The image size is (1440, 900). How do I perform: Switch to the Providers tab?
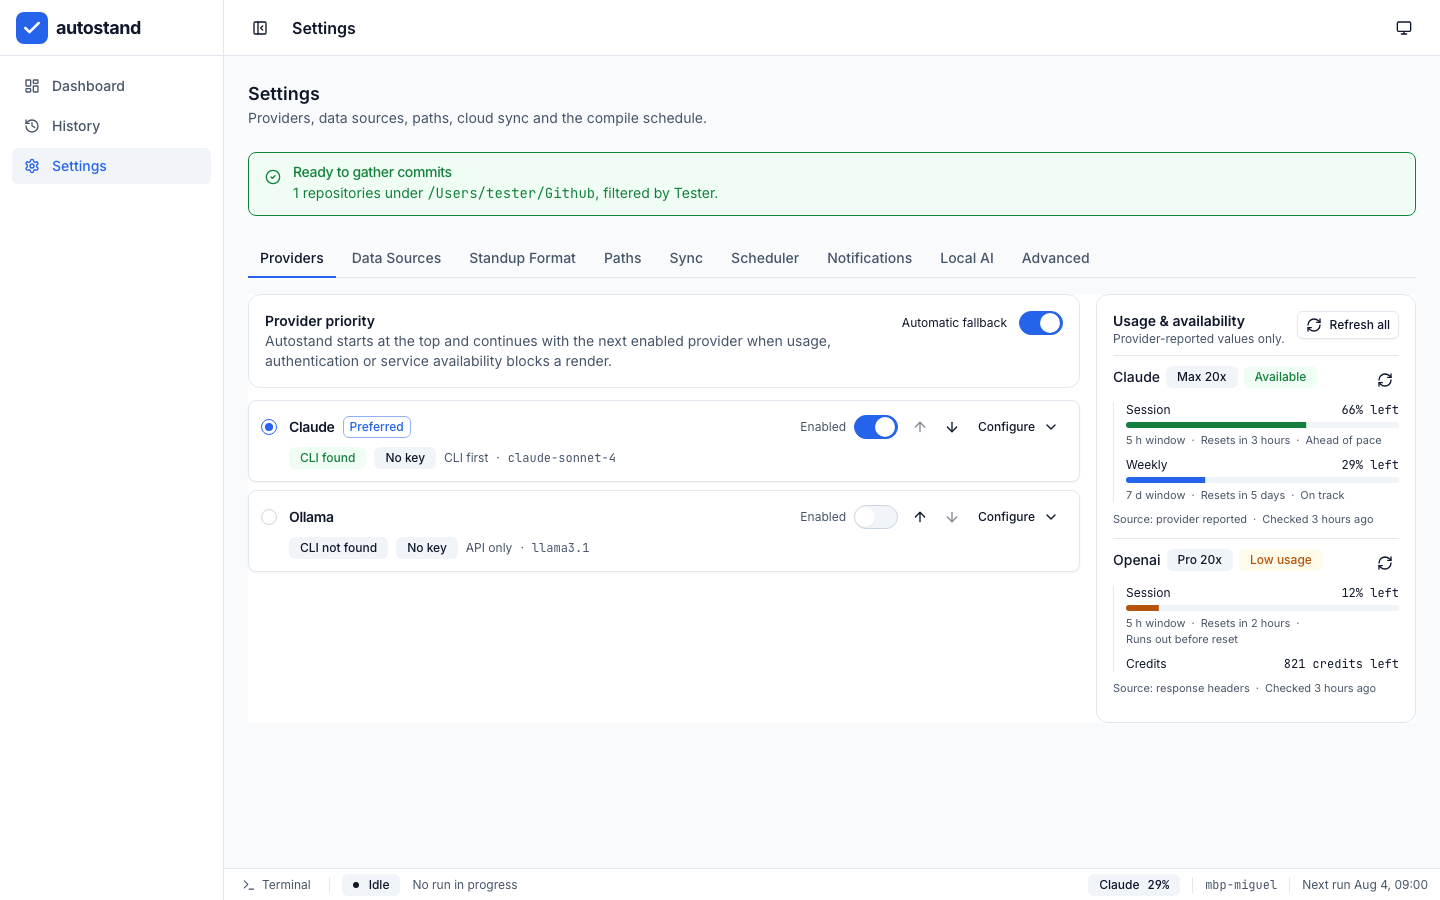(x=292, y=258)
